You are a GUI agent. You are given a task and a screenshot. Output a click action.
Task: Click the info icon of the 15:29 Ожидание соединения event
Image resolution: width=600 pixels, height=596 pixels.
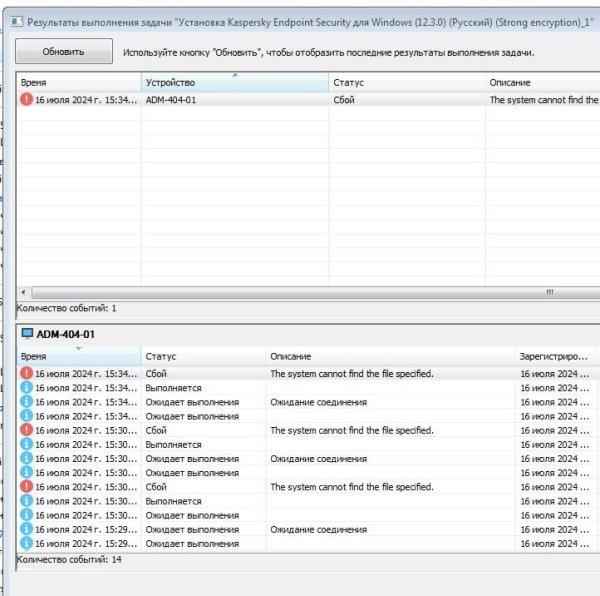(x=26, y=529)
